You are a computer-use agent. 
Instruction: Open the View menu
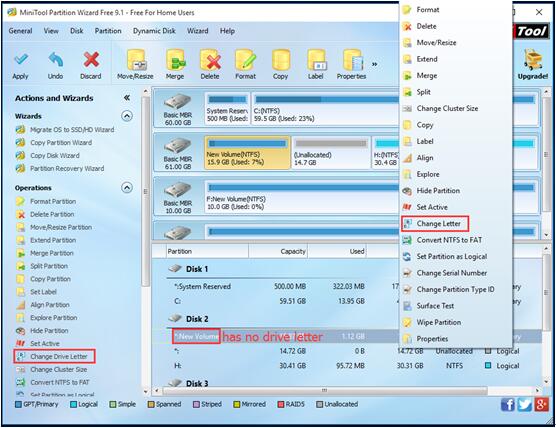point(51,31)
